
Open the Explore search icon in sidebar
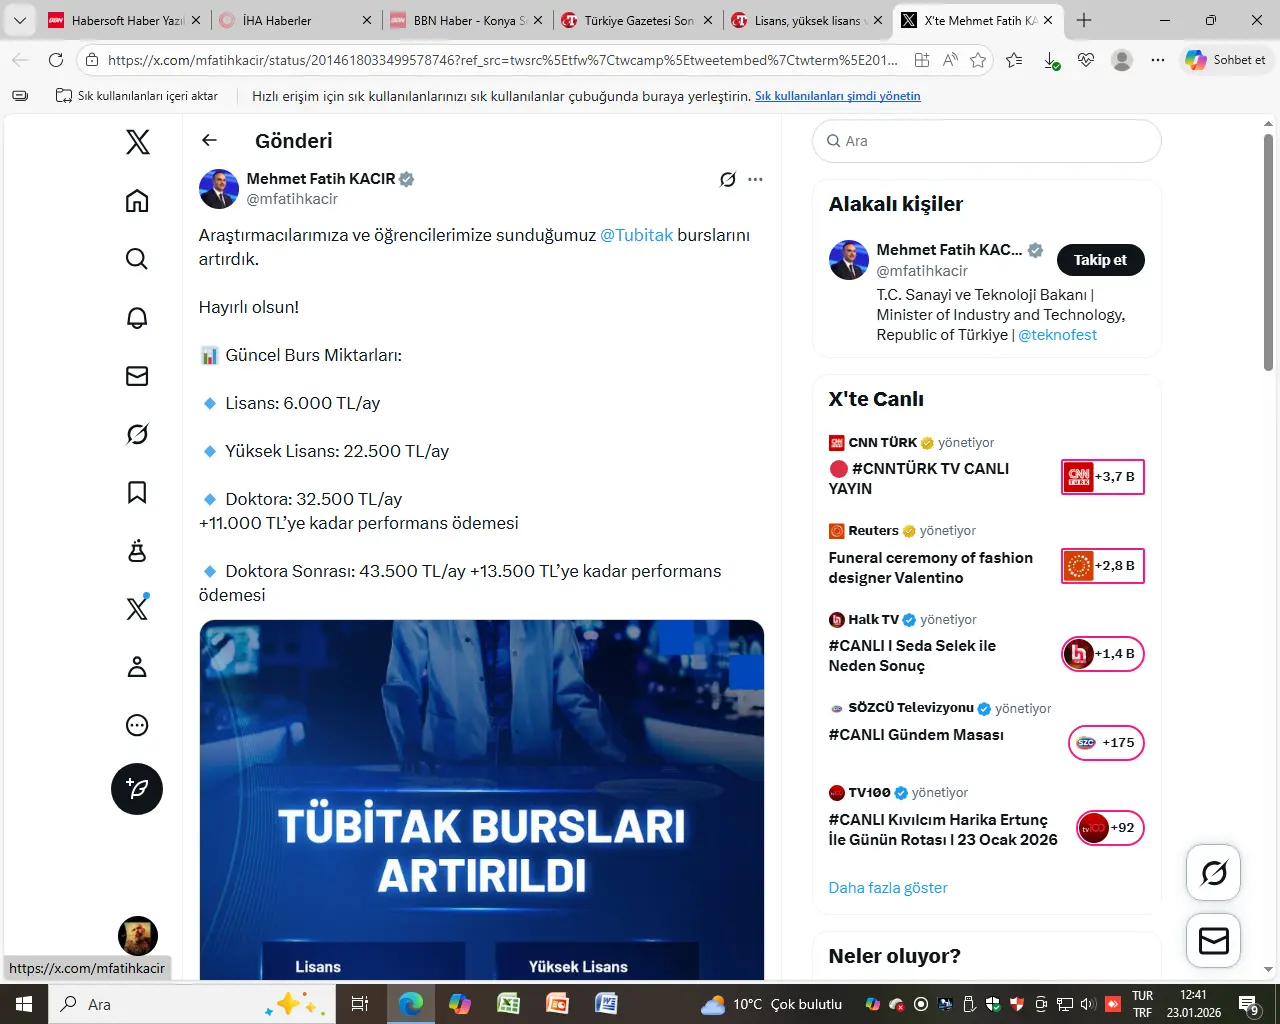pyautogui.click(x=137, y=259)
